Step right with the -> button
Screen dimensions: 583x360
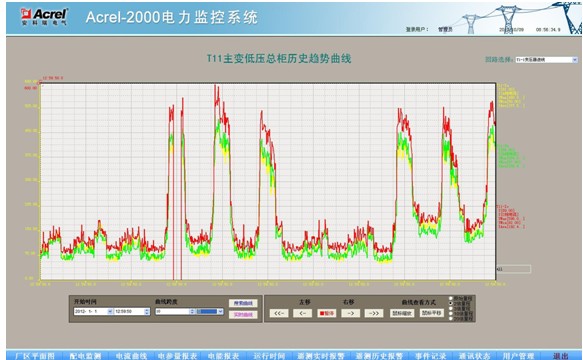350,313
